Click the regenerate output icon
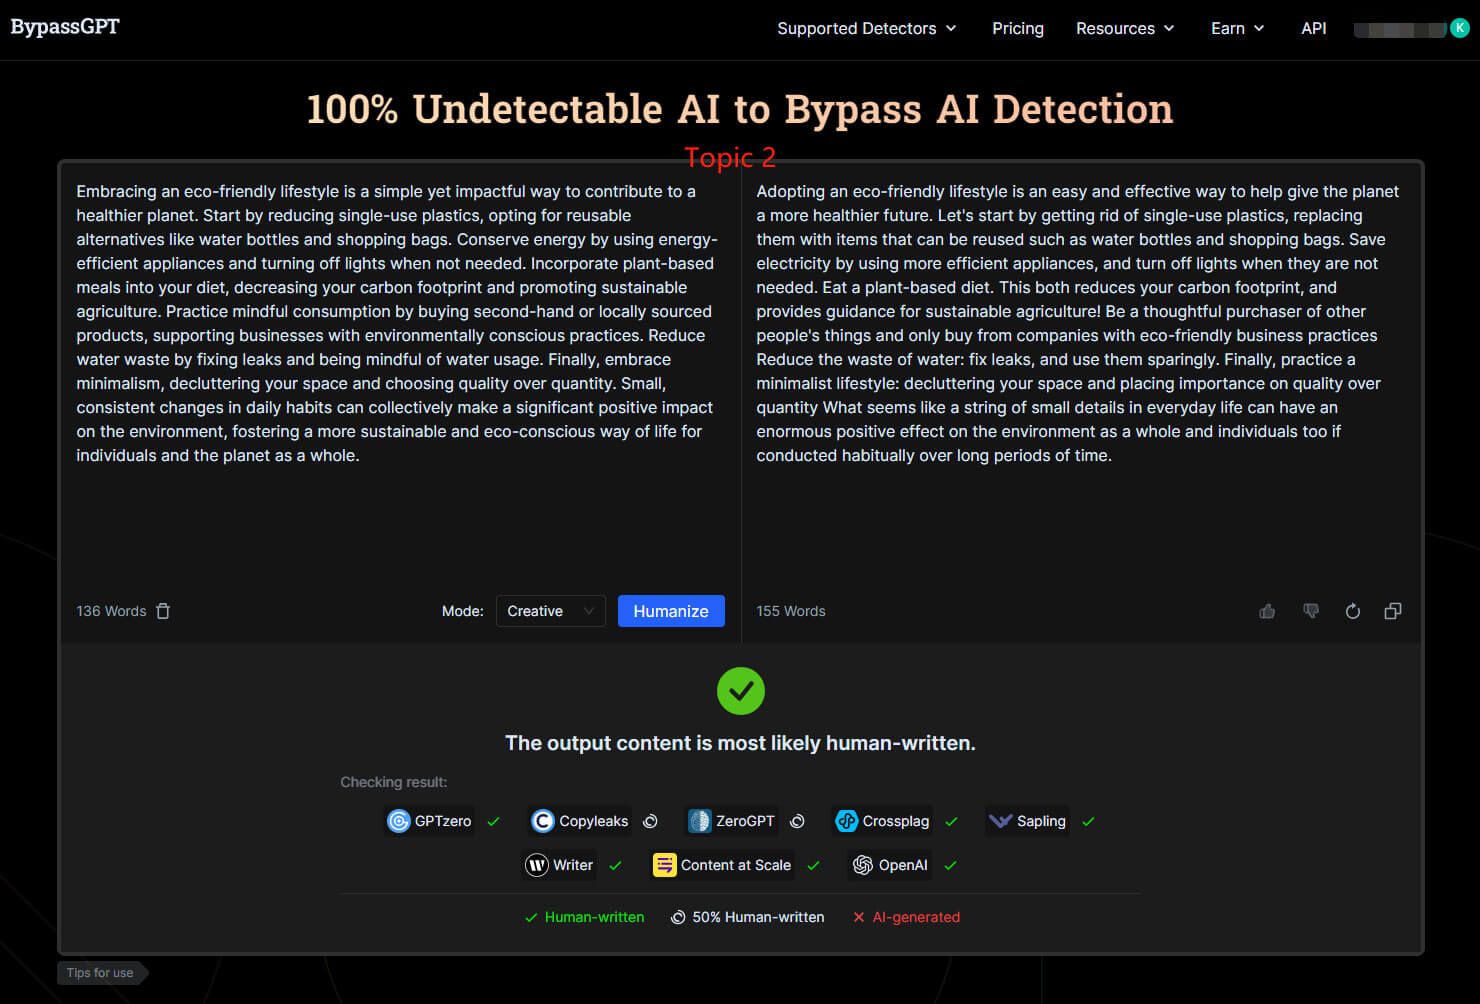Image resolution: width=1480 pixels, height=1004 pixels. (x=1352, y=611)
